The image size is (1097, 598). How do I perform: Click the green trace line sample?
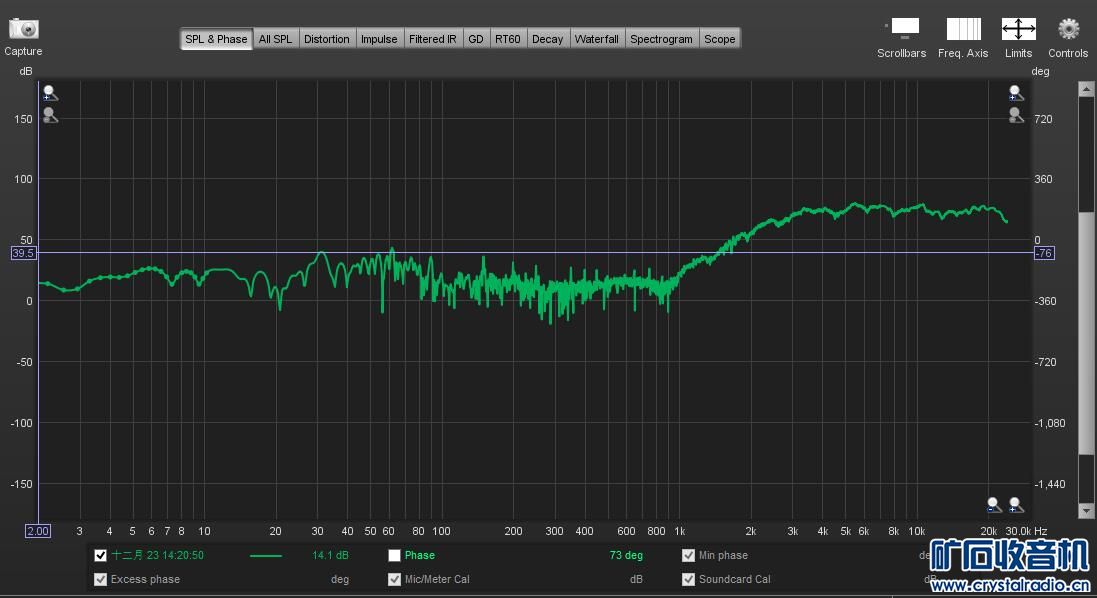(265, 556)
